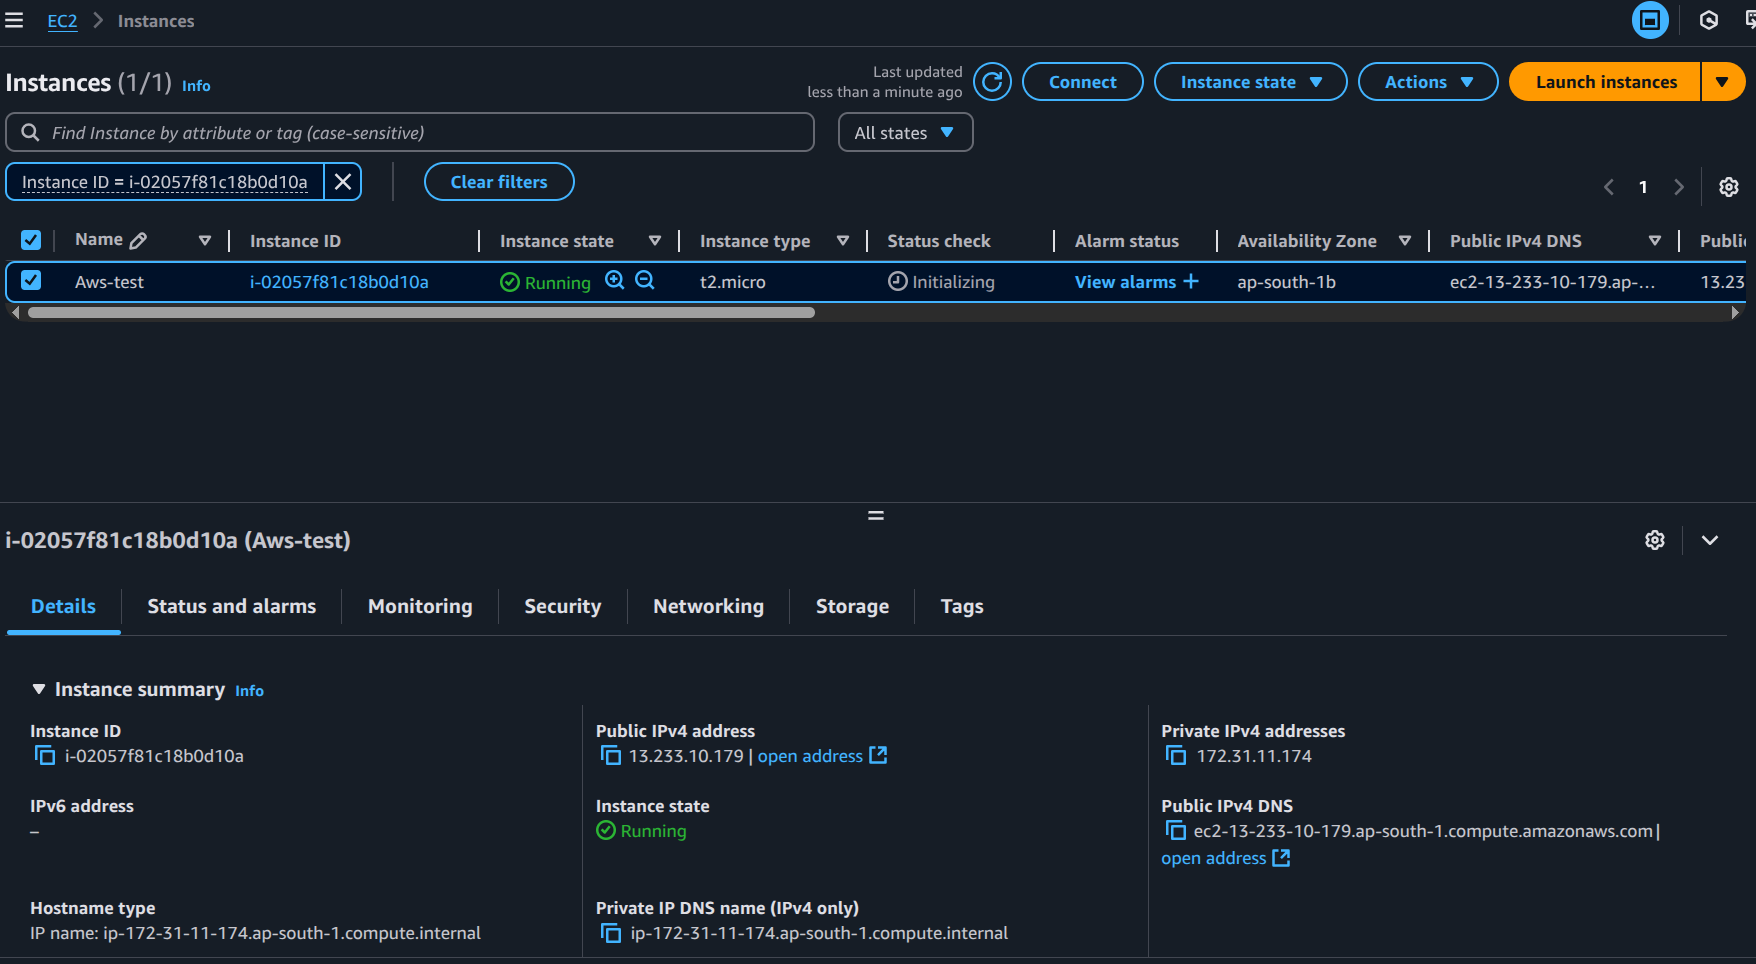
Task: Toggle select-all instances checkbox
Action: 31,240
